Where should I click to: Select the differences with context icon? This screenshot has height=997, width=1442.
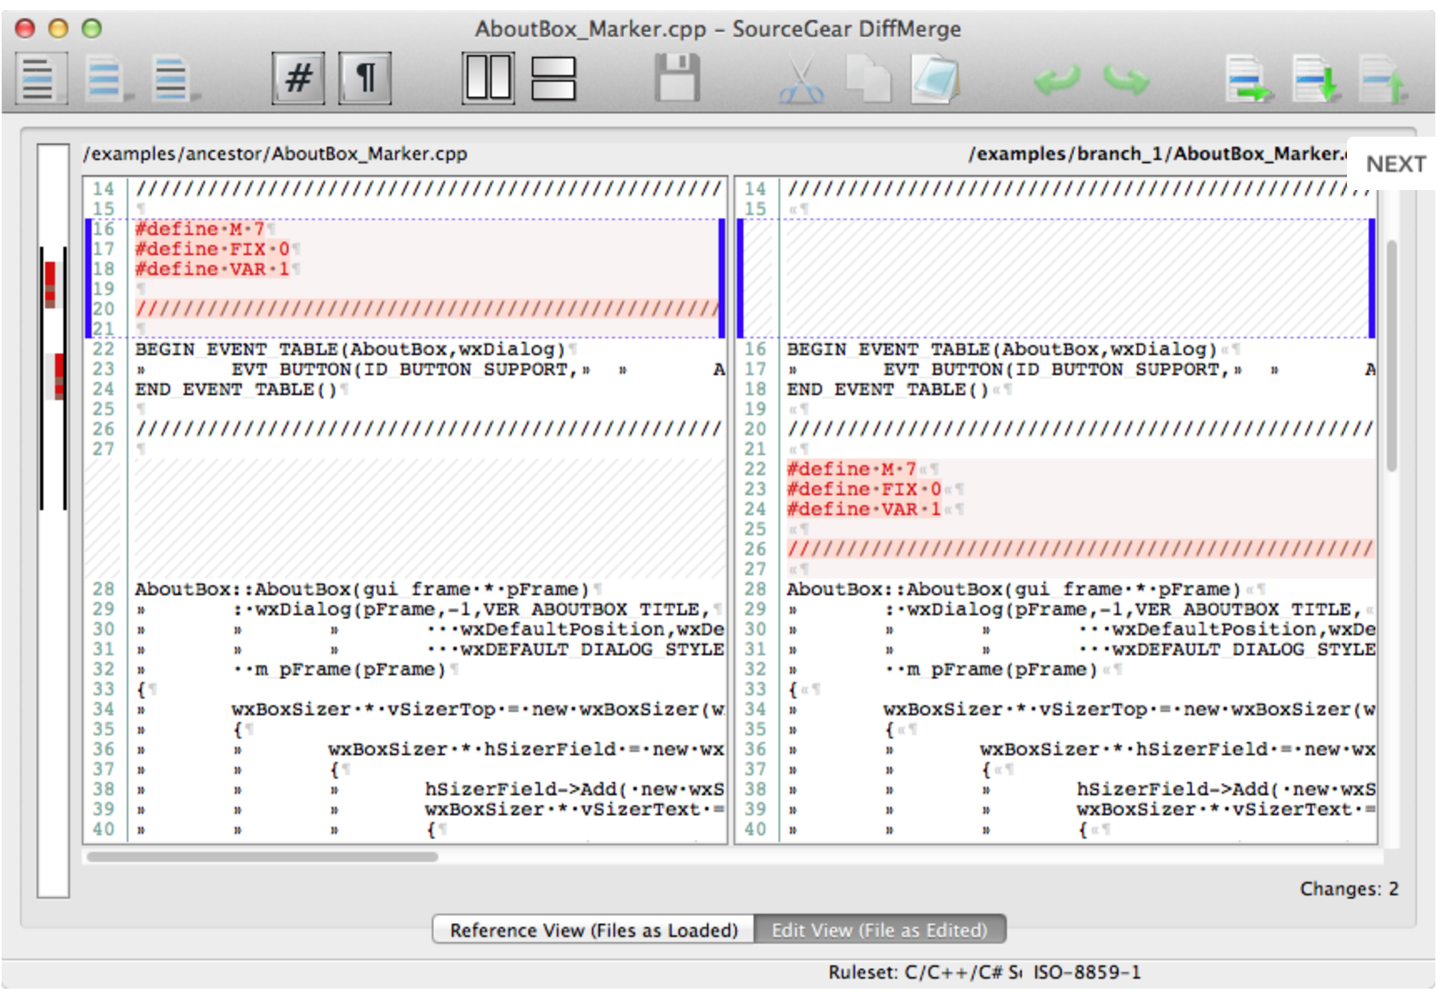coord(172,79)
